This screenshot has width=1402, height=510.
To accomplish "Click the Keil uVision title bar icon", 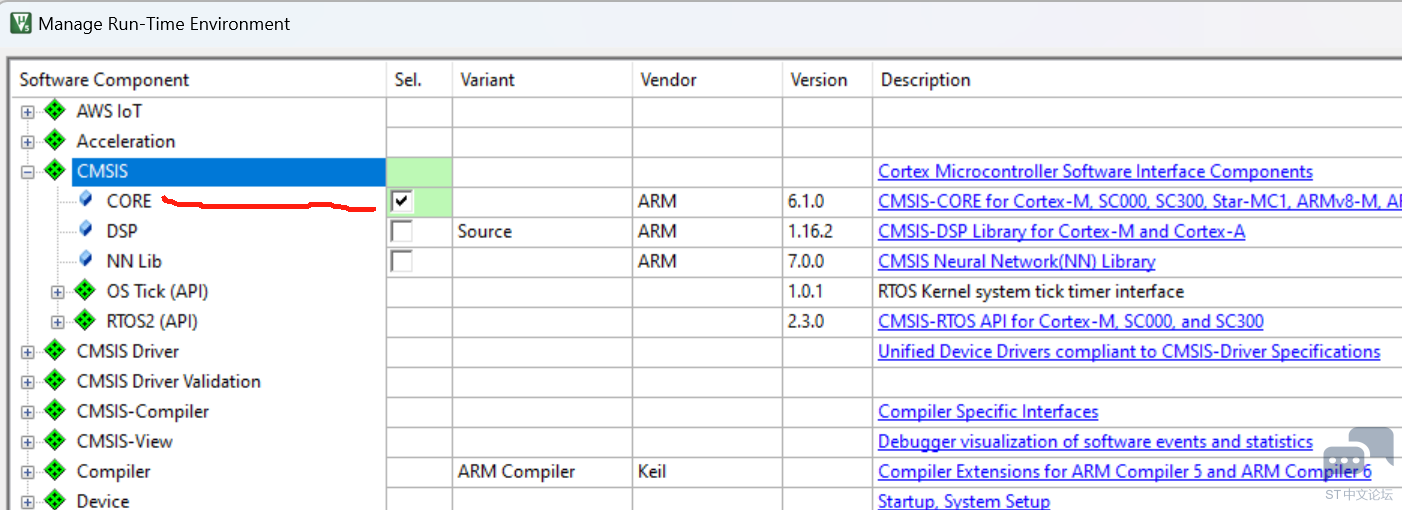I will pos(20,23).
